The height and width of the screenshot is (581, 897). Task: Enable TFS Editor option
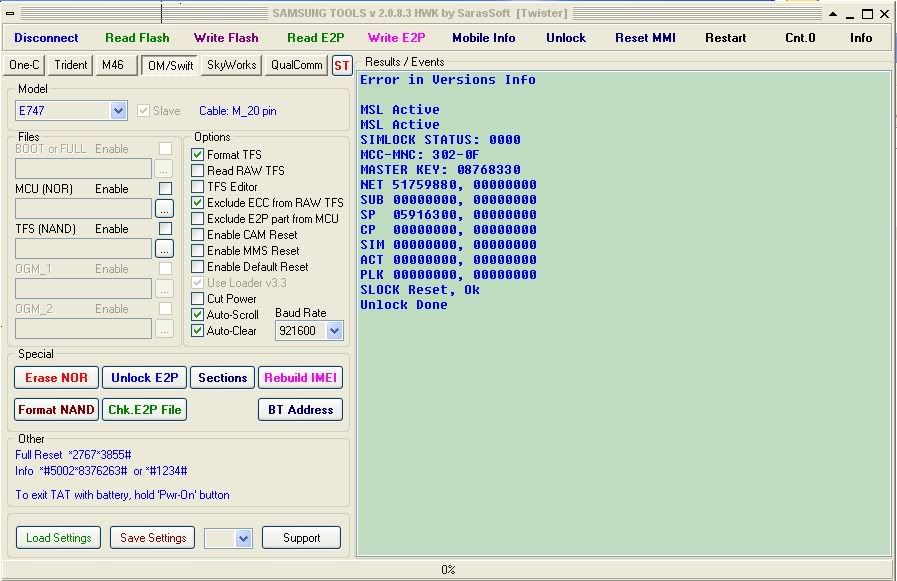(x=197, y=186)
